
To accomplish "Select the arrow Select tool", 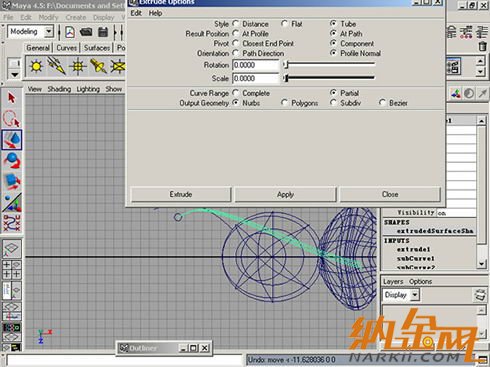I will click(x=12, y=98).
